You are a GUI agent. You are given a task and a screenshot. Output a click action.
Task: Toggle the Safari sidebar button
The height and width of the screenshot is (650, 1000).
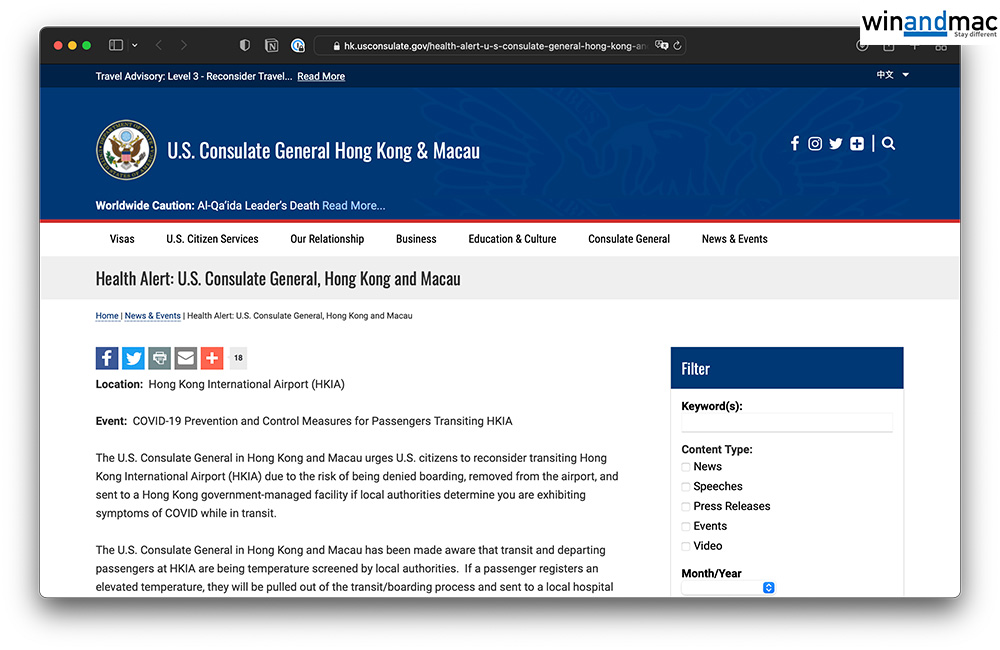click(x=116, y=45)
